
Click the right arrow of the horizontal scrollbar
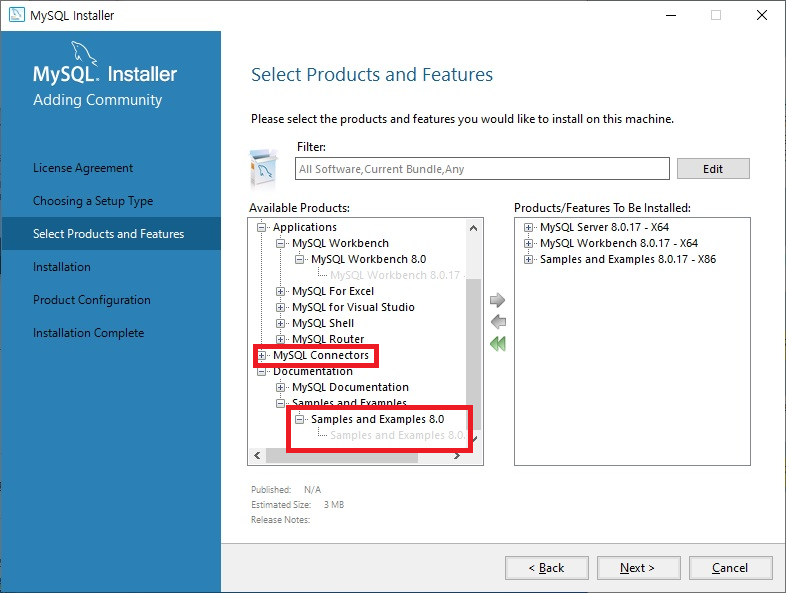[x=457, y=456]
